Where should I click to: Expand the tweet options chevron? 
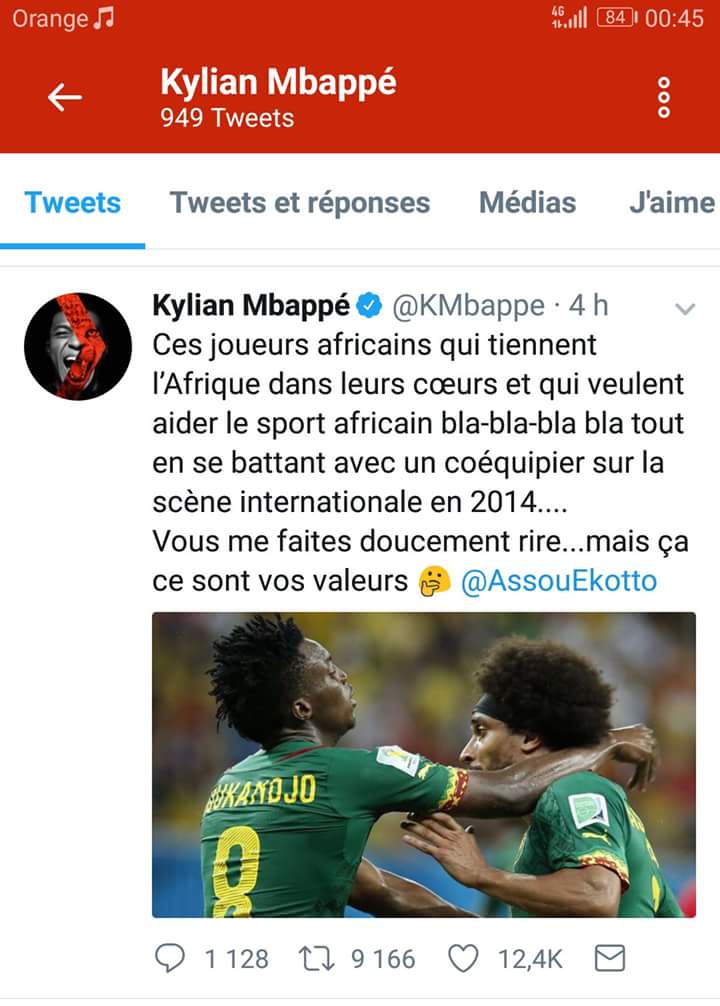pyautogui.click(x=685, y=309)
